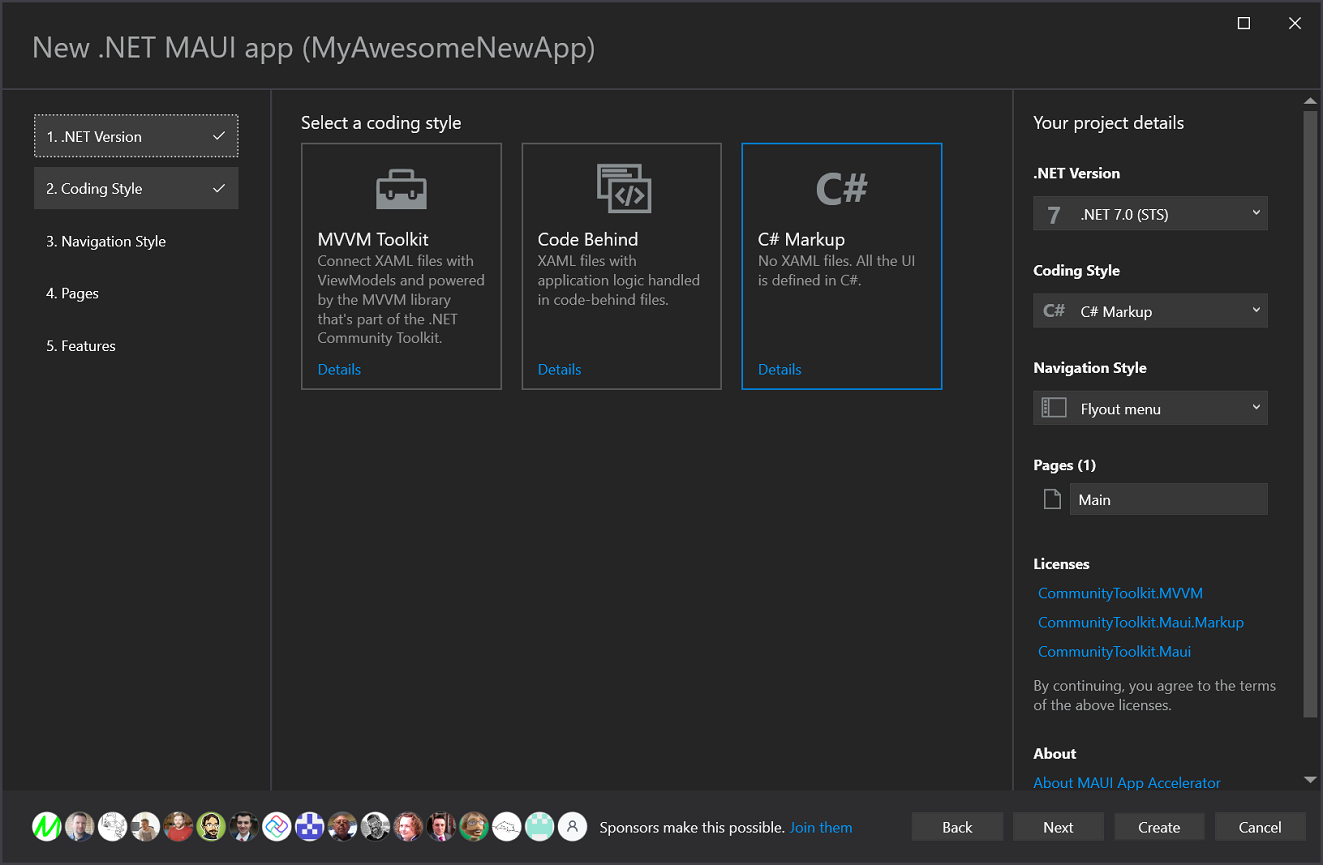Click the green M logo sponsor avatar

pos(47,826)
